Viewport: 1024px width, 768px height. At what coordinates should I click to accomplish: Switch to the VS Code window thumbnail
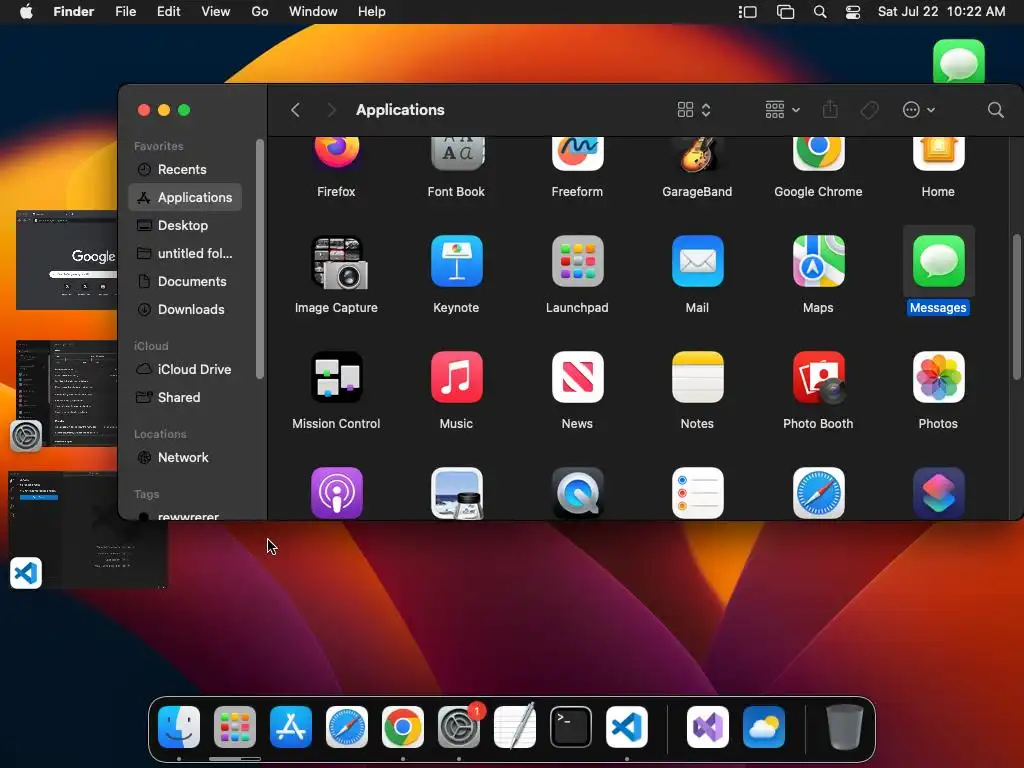88,529
